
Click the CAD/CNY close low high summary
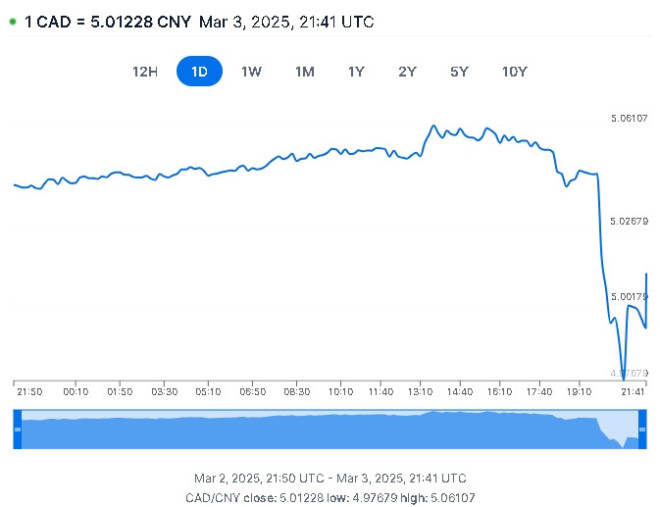(330, 498)
